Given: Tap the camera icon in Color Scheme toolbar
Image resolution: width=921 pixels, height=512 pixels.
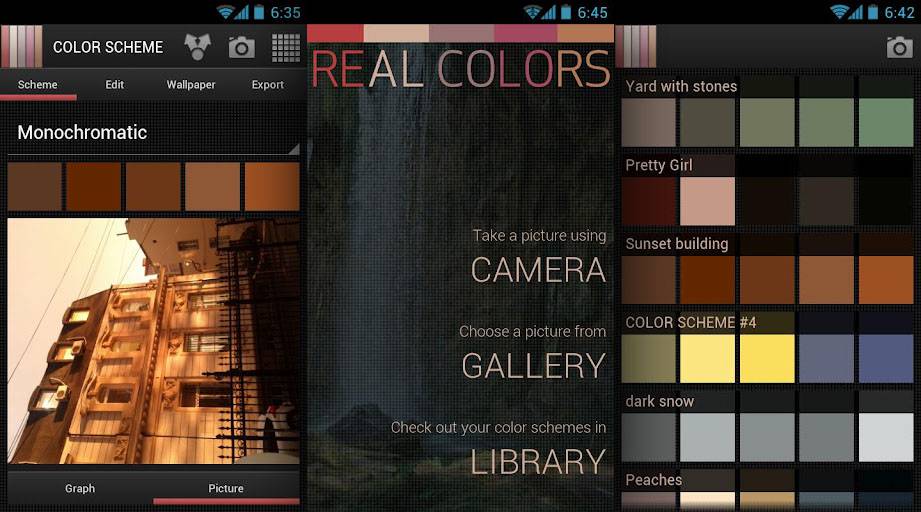Looking at the screenshot, I should [x=241, y=47].
